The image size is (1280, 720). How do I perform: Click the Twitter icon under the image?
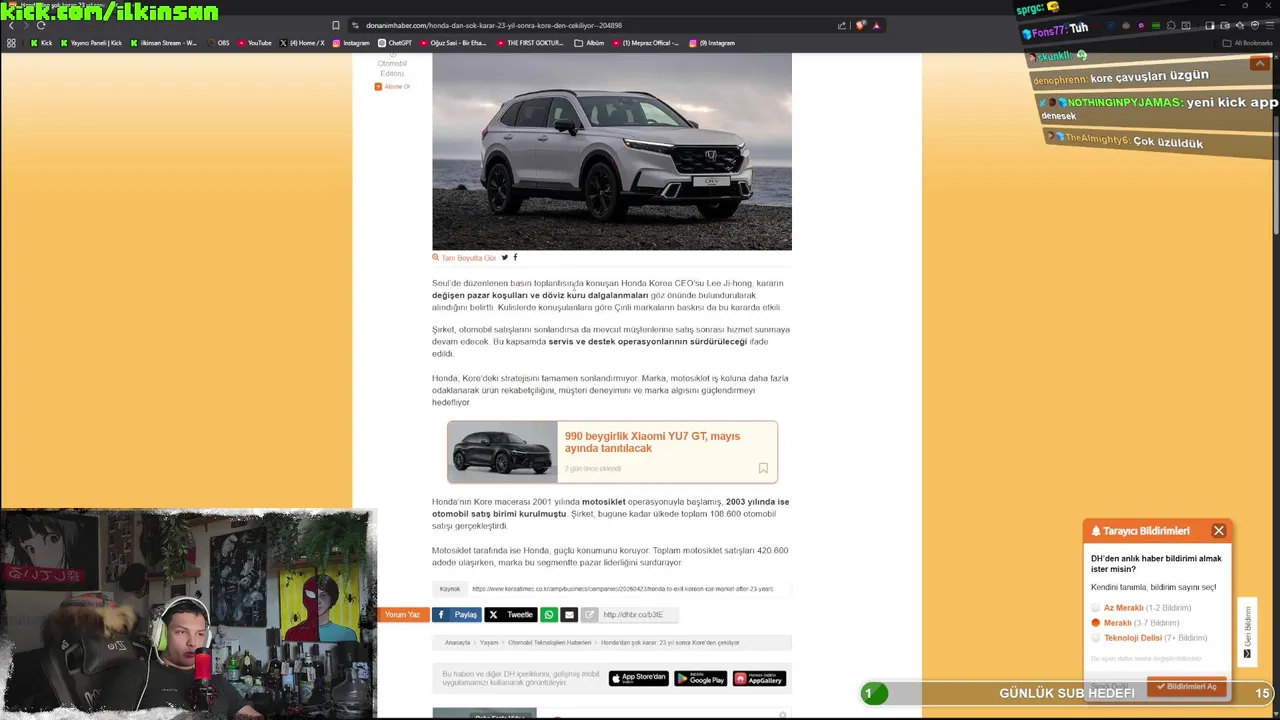pos(505,258)
